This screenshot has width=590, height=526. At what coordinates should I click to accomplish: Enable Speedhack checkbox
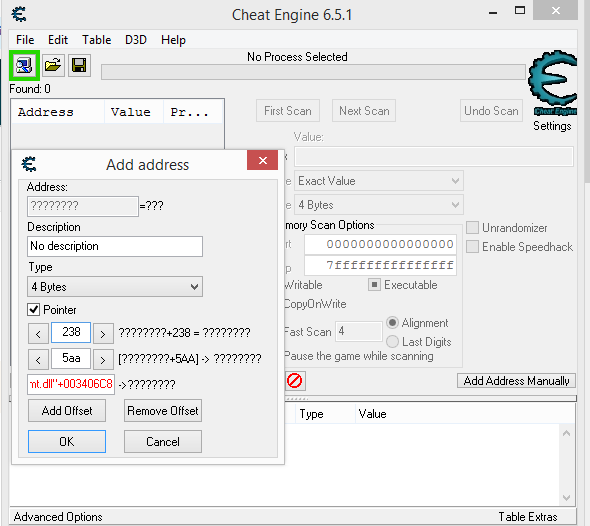472,247
